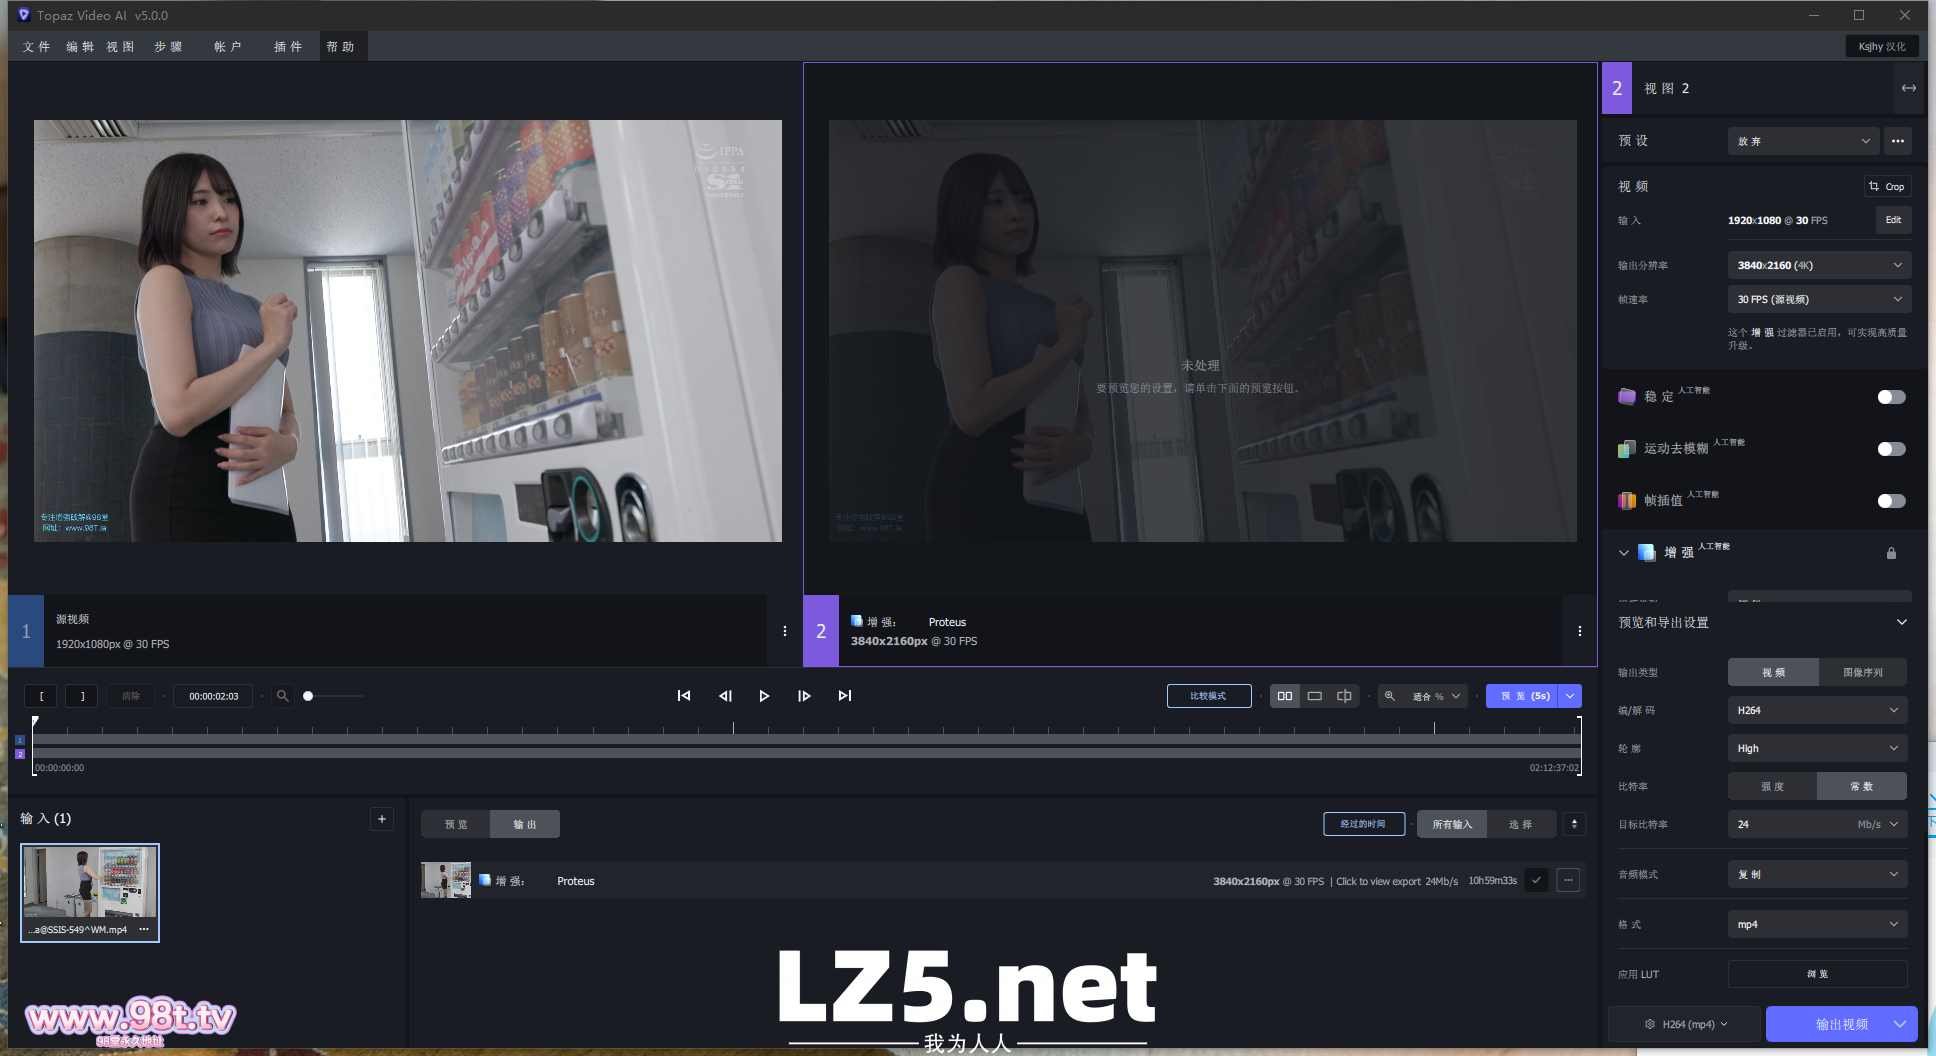
Task: Open the H264 codec dropdown
Action: [1817, 710]
